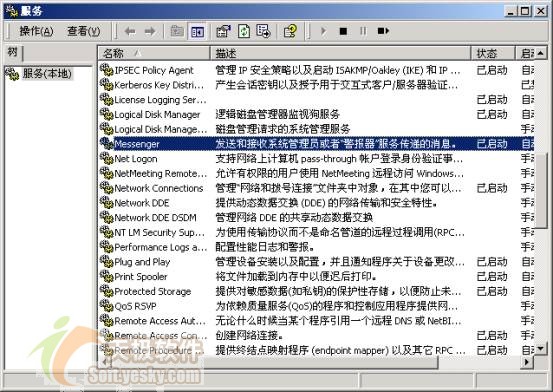Click the gear icon beside Protected Storage

coord(106,291)
